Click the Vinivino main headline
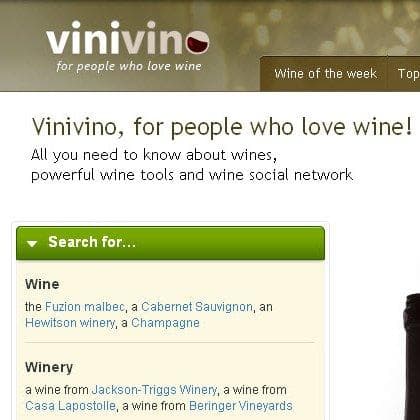 coord(222,127)
